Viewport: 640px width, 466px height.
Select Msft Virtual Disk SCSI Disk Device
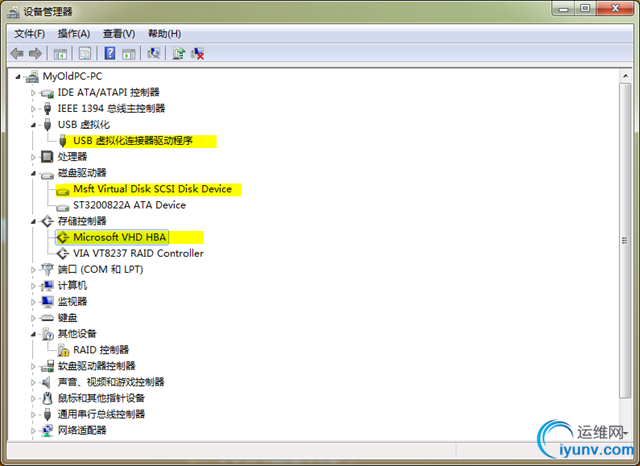[153, 189]
